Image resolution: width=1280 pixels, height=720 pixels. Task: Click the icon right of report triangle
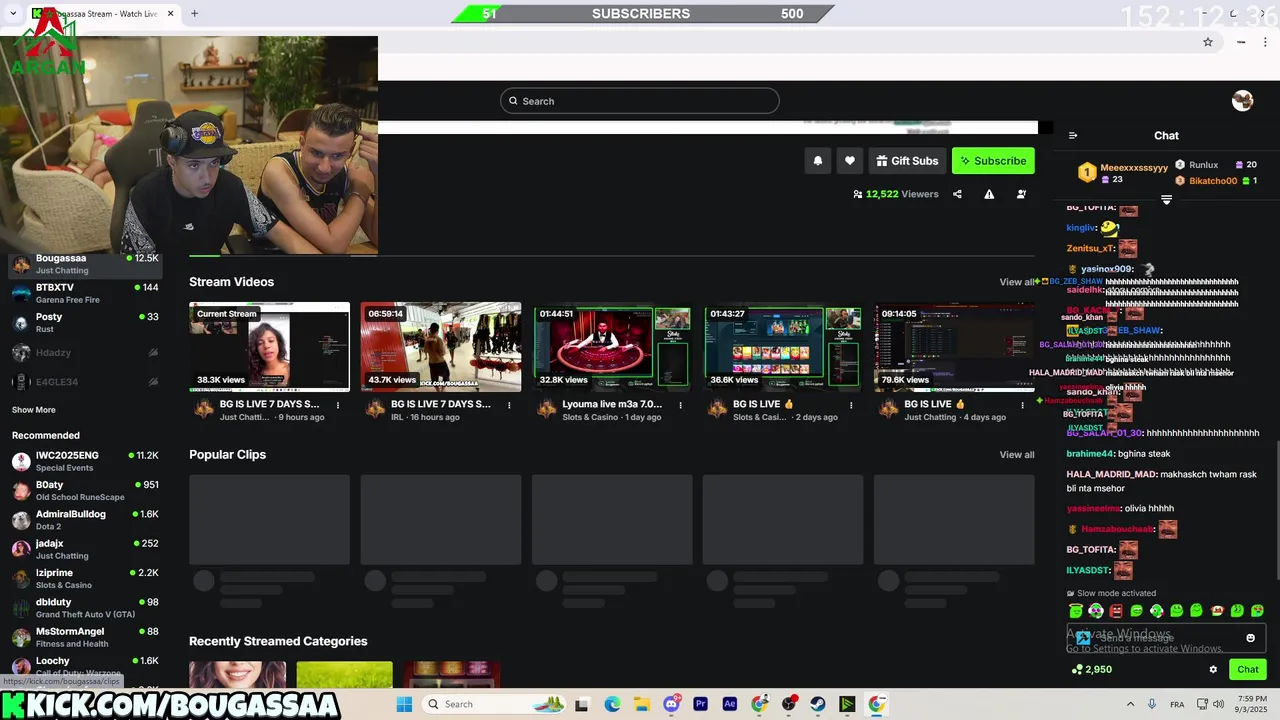(x=1021, y=194)
